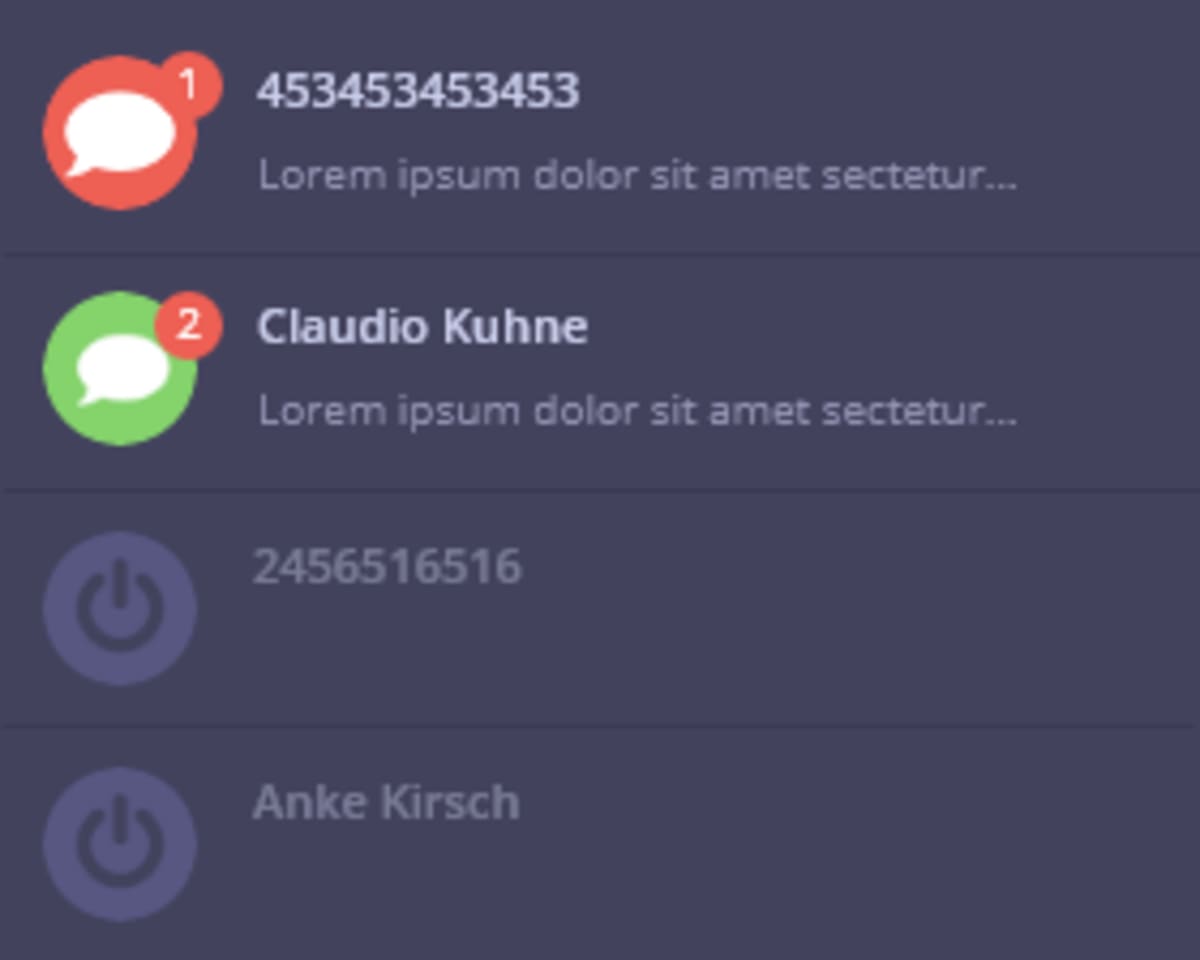Click the unread badge showing 1
The width and height of the screenshot is (1200, 960).
pos(189,86)
